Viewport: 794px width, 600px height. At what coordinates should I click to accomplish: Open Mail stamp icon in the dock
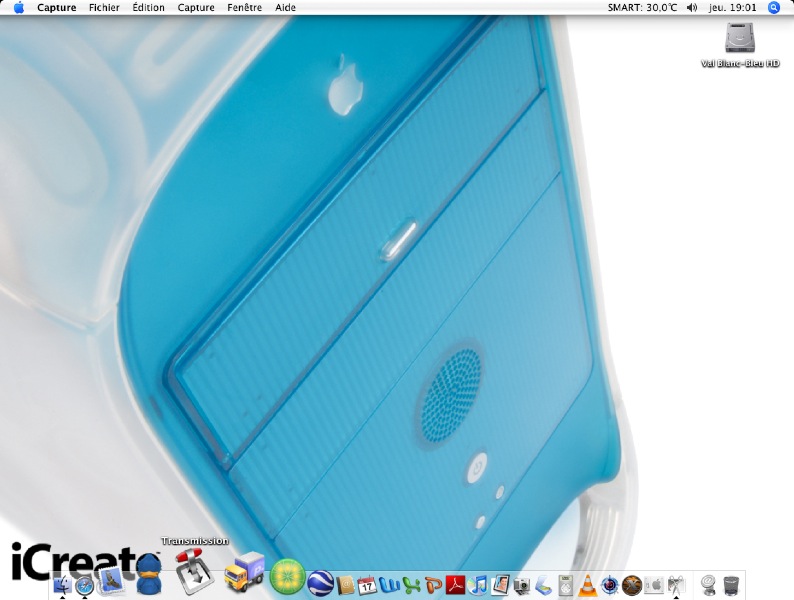[111, 581]
